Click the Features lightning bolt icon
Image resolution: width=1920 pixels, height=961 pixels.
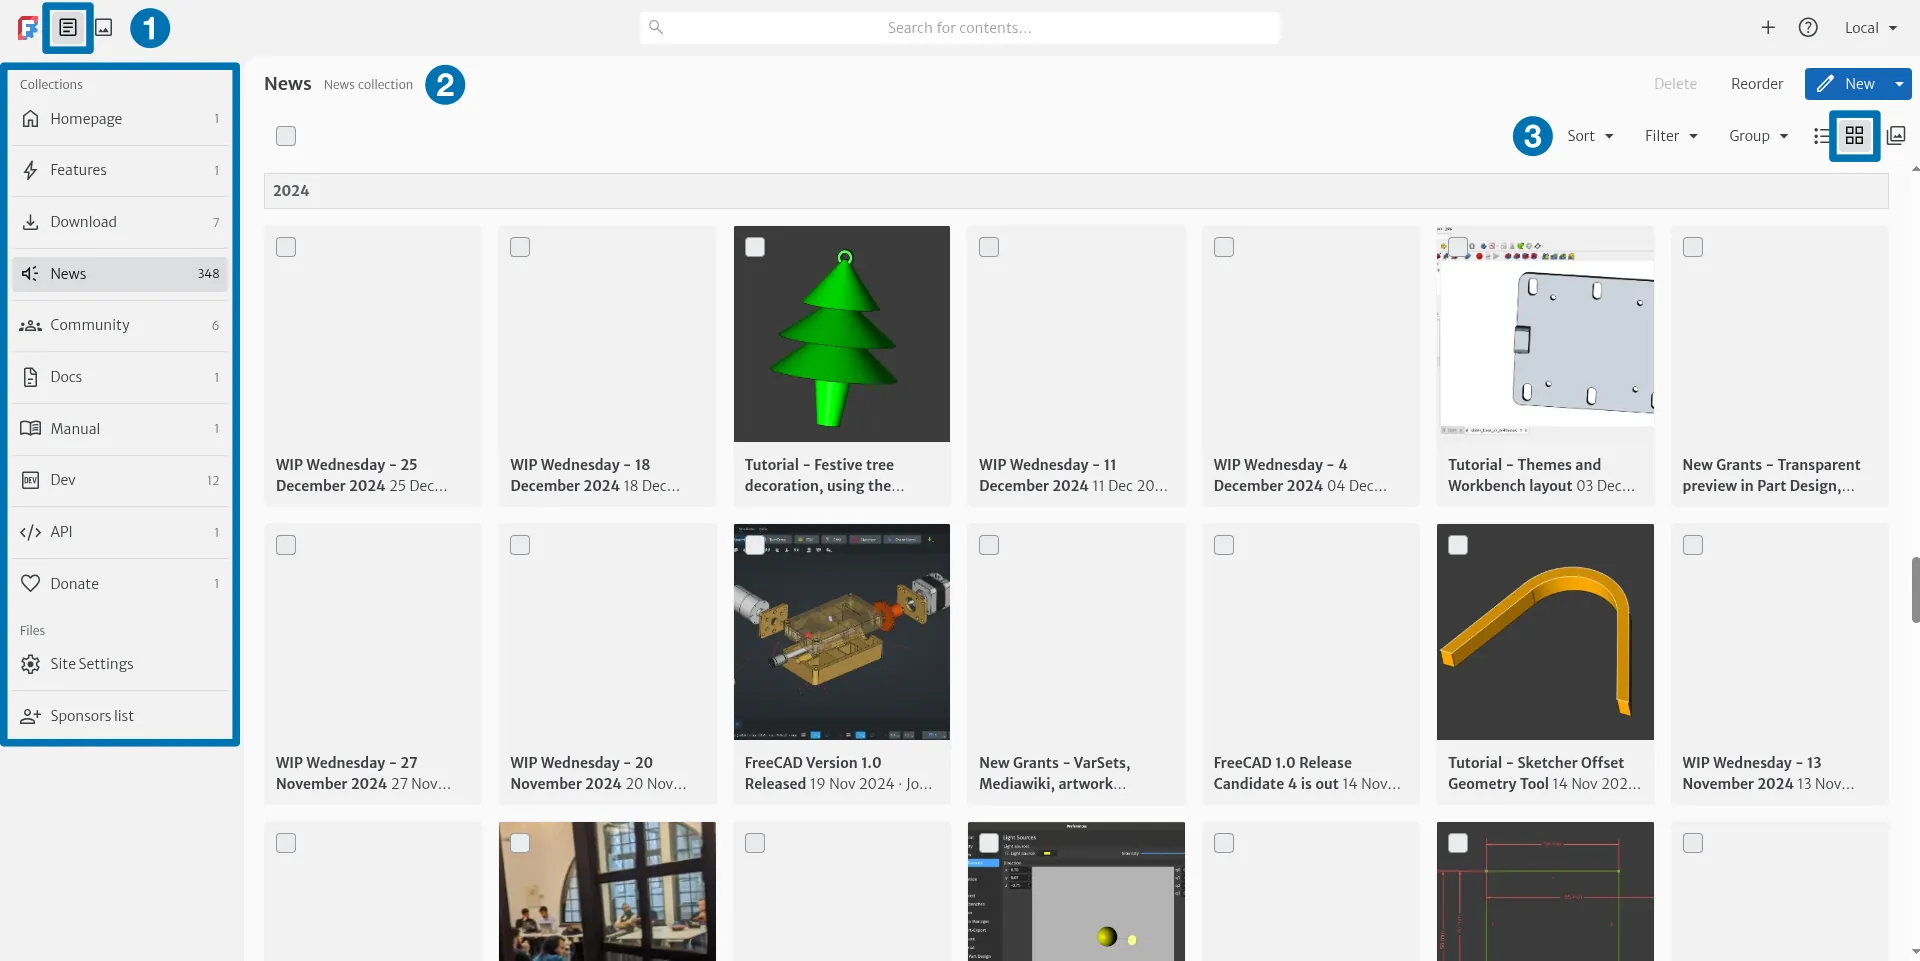tap(31, 170)
